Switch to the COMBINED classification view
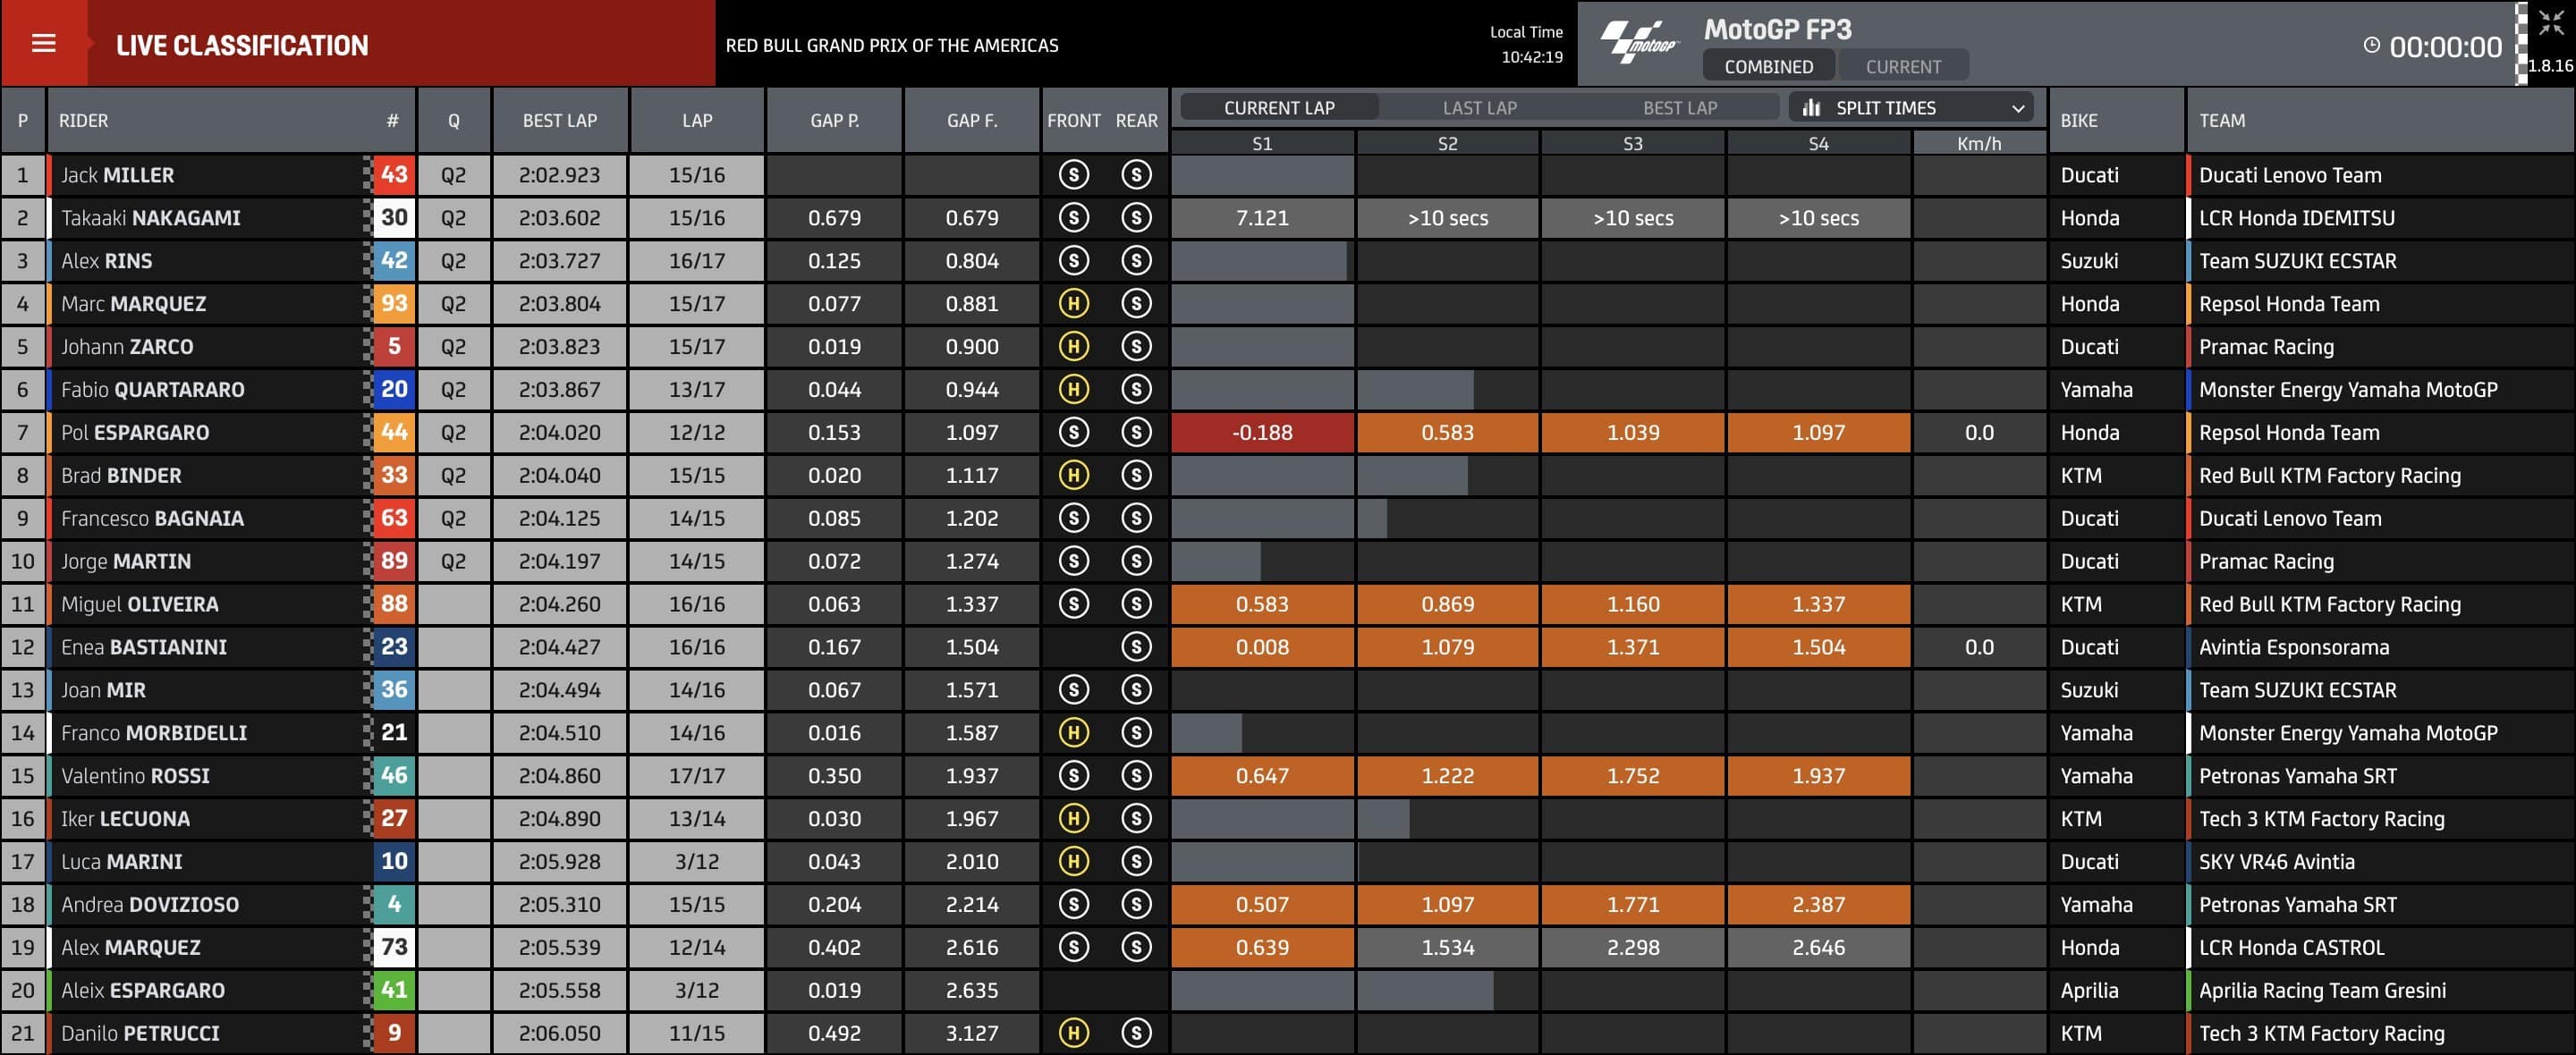The width and height of the screenshot is (2576, 1055). [1768, 66]
